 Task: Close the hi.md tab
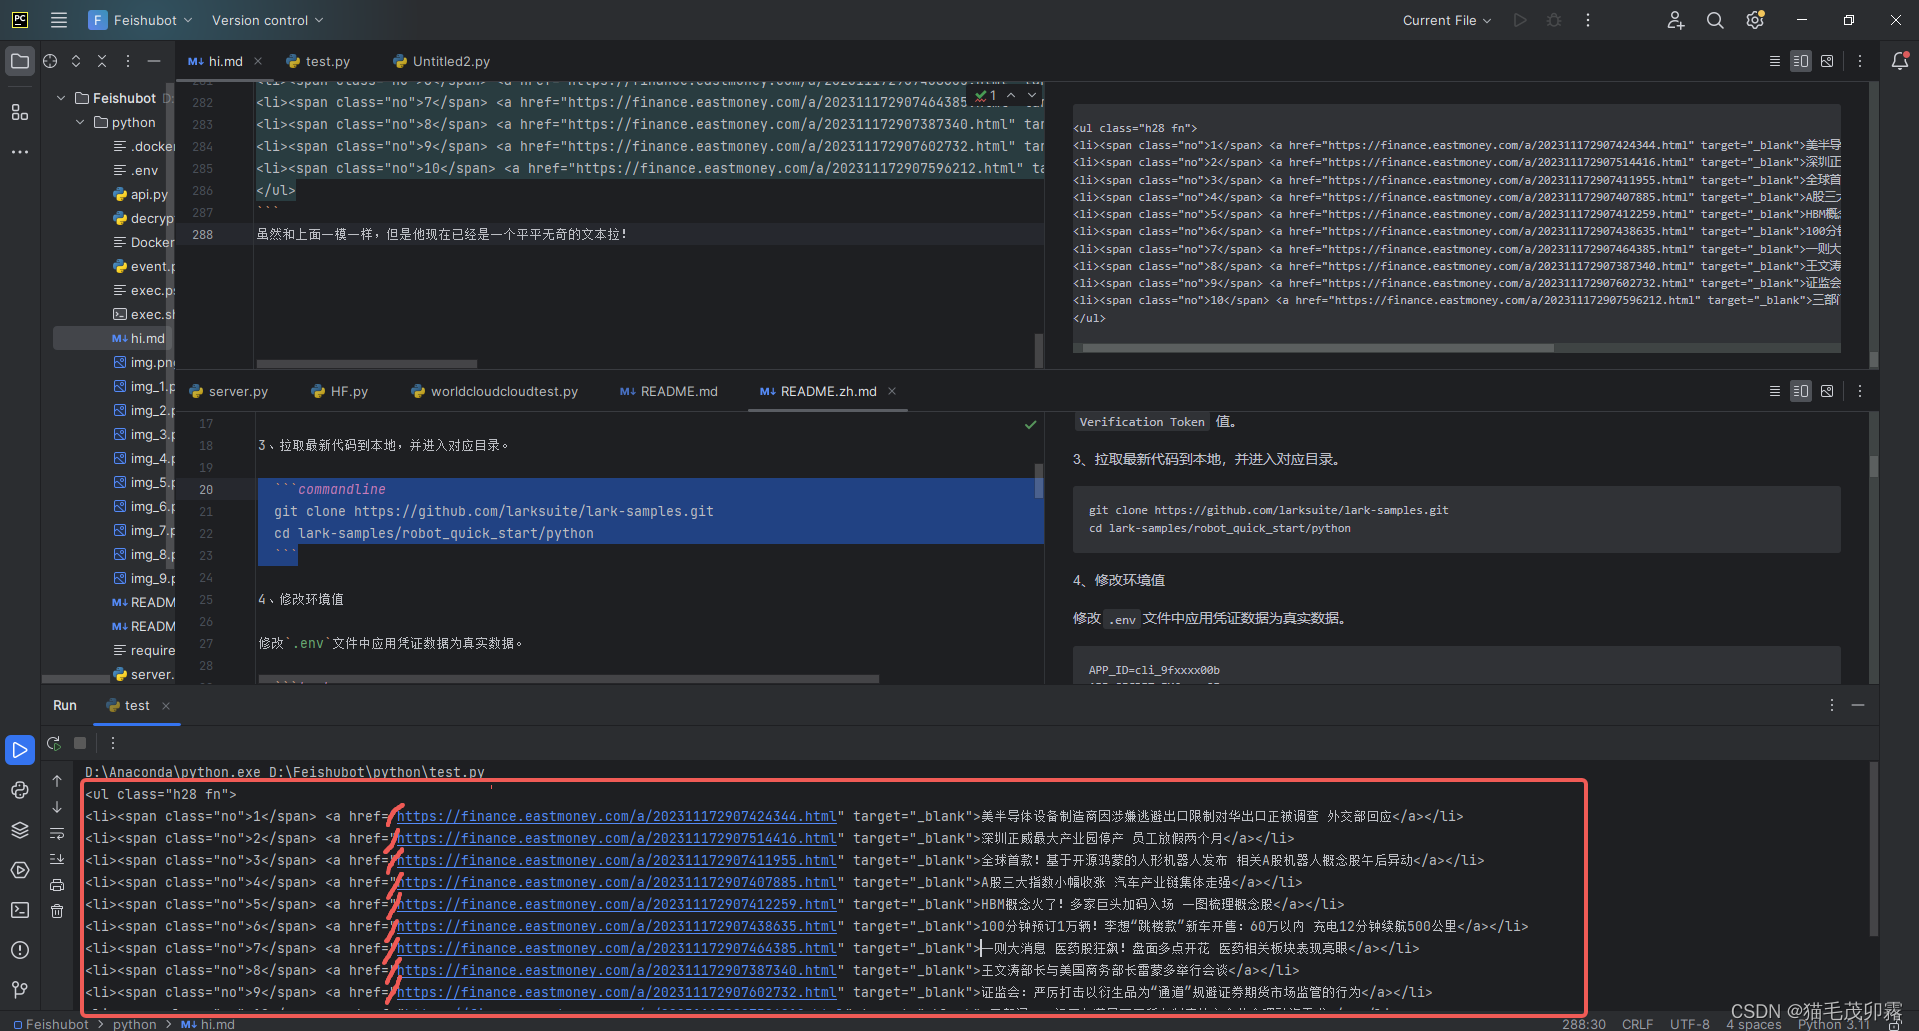tap(258, 61)
